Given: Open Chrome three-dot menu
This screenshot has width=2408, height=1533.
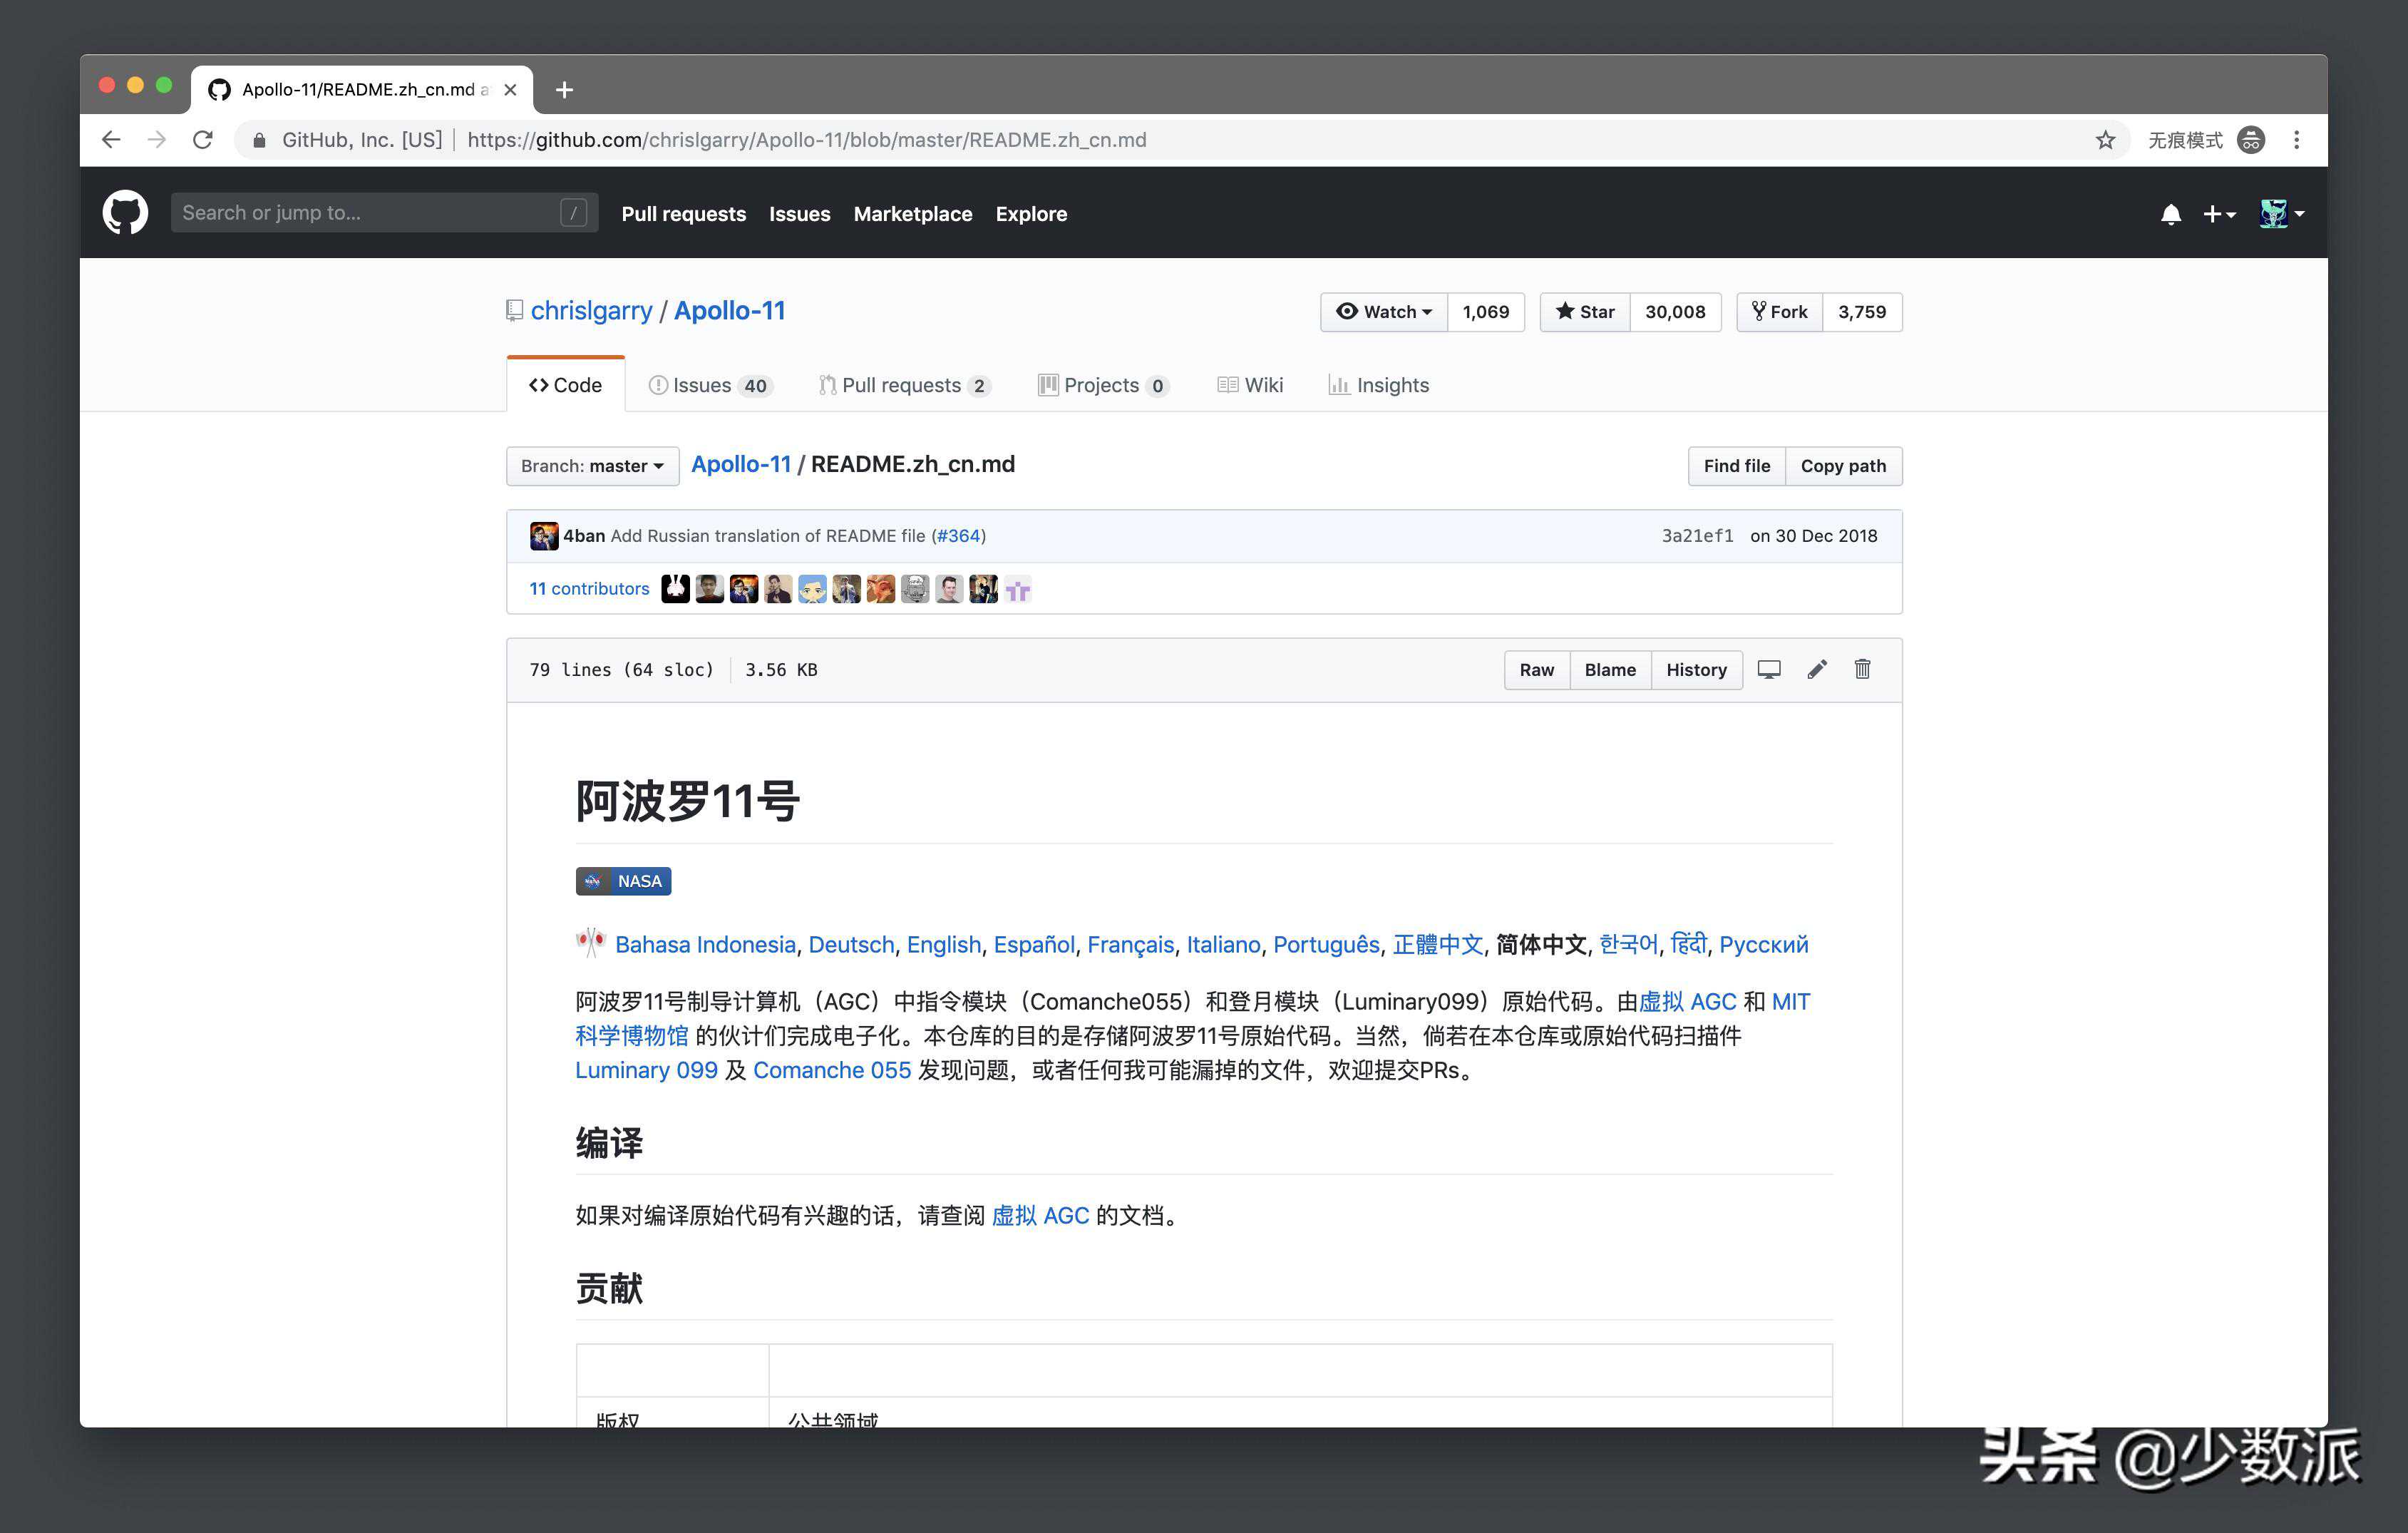Looking at the screenshot, I should 2296,140.
